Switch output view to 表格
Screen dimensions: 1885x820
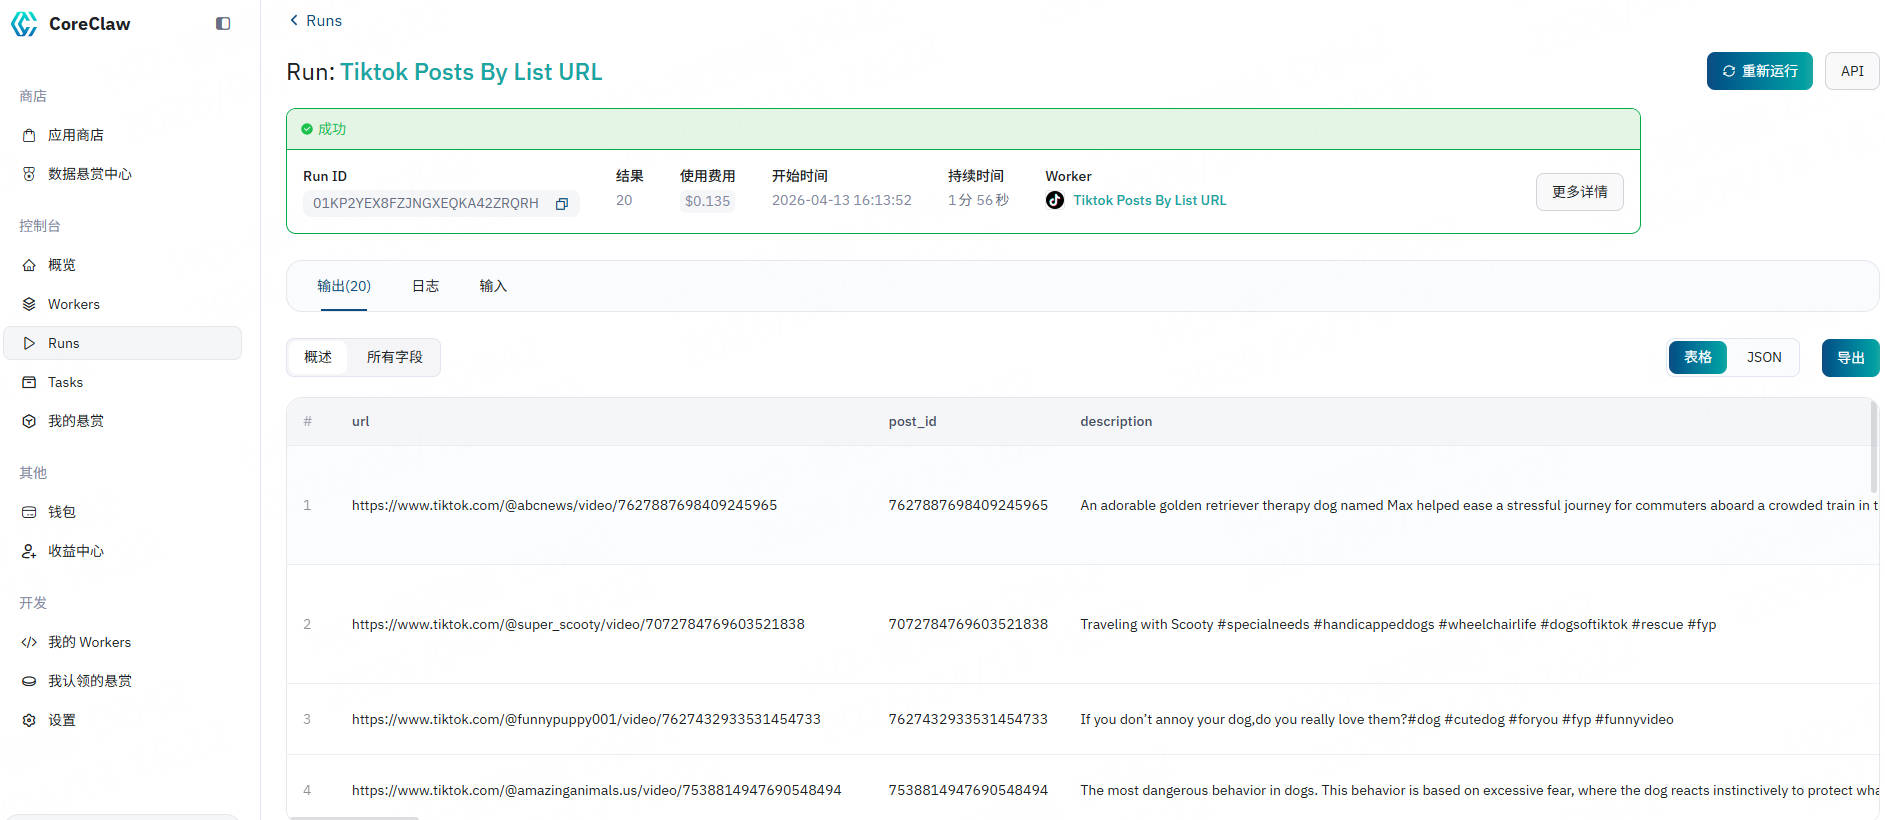1697,357
